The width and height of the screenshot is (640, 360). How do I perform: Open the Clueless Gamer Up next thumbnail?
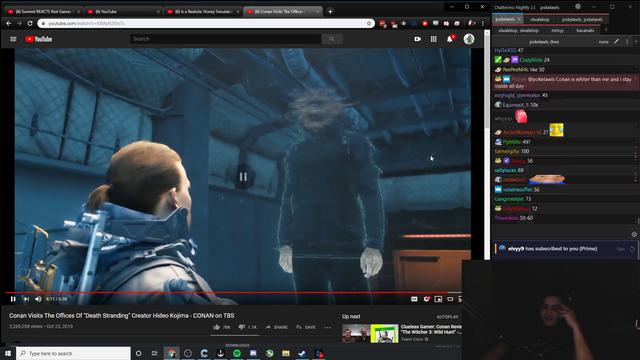(x=370, y=333)
